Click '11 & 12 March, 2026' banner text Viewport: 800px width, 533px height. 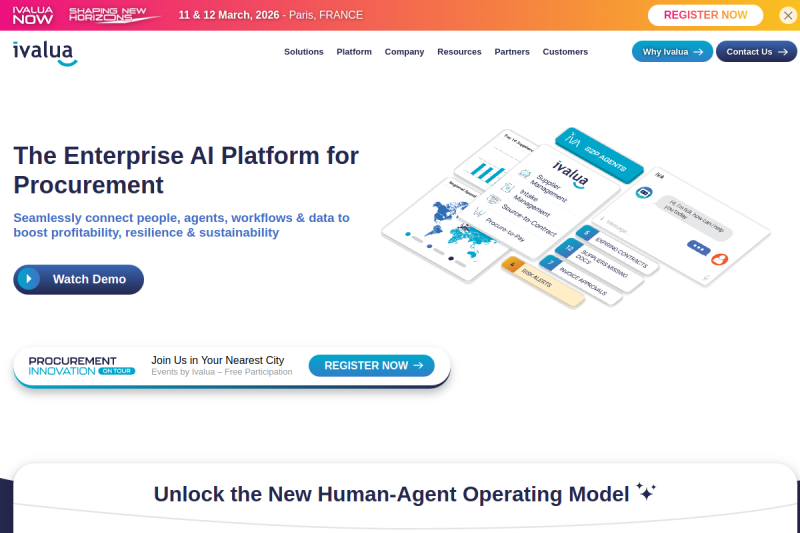click(229, 15)
